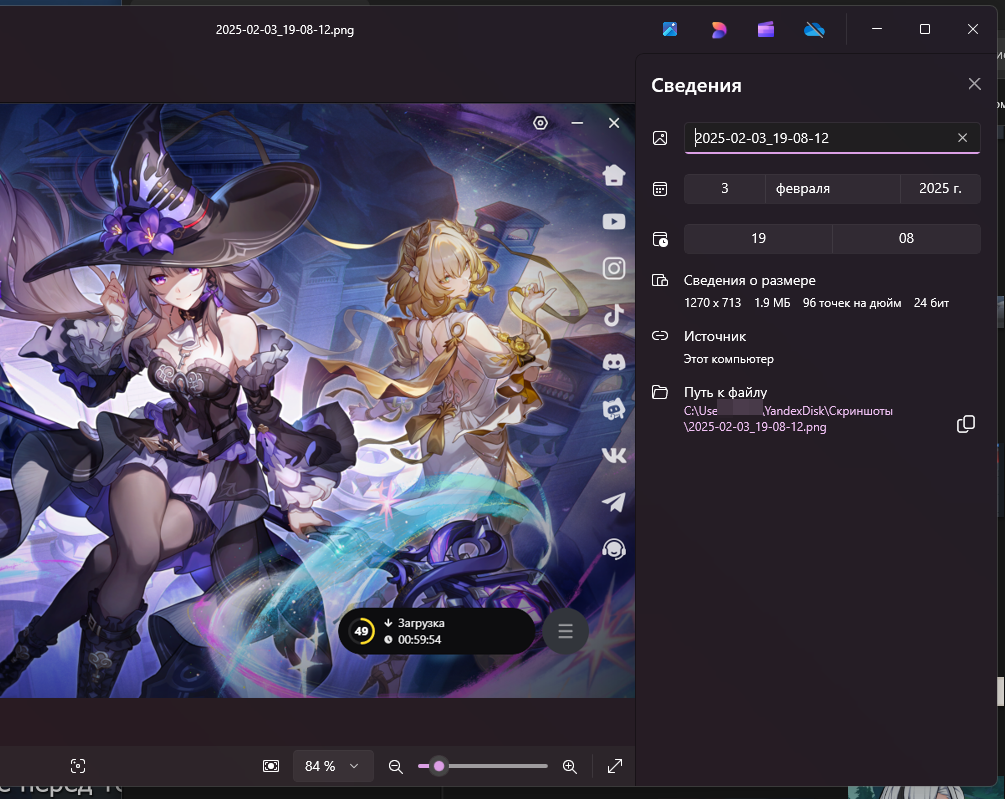Click the 49 percent progress circle
This screenshot has width=1005, height=799.
point(361,631)
